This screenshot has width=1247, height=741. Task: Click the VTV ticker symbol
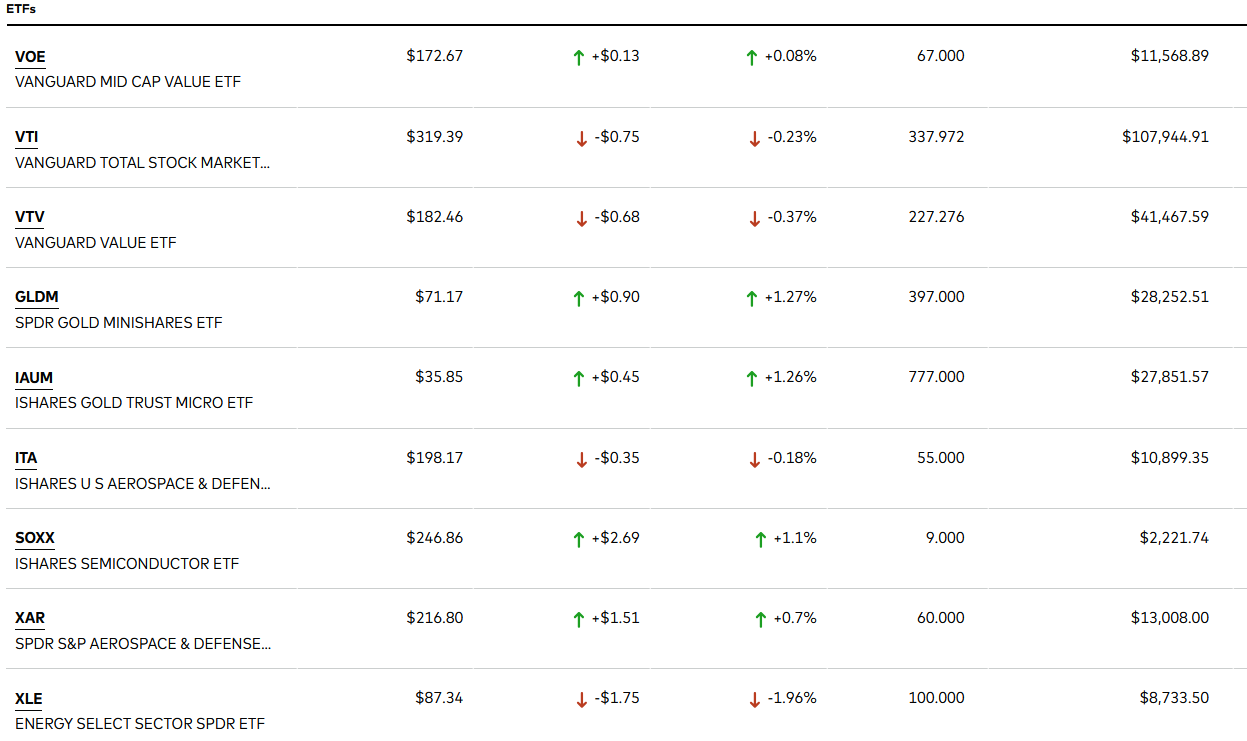pos(30,217)
